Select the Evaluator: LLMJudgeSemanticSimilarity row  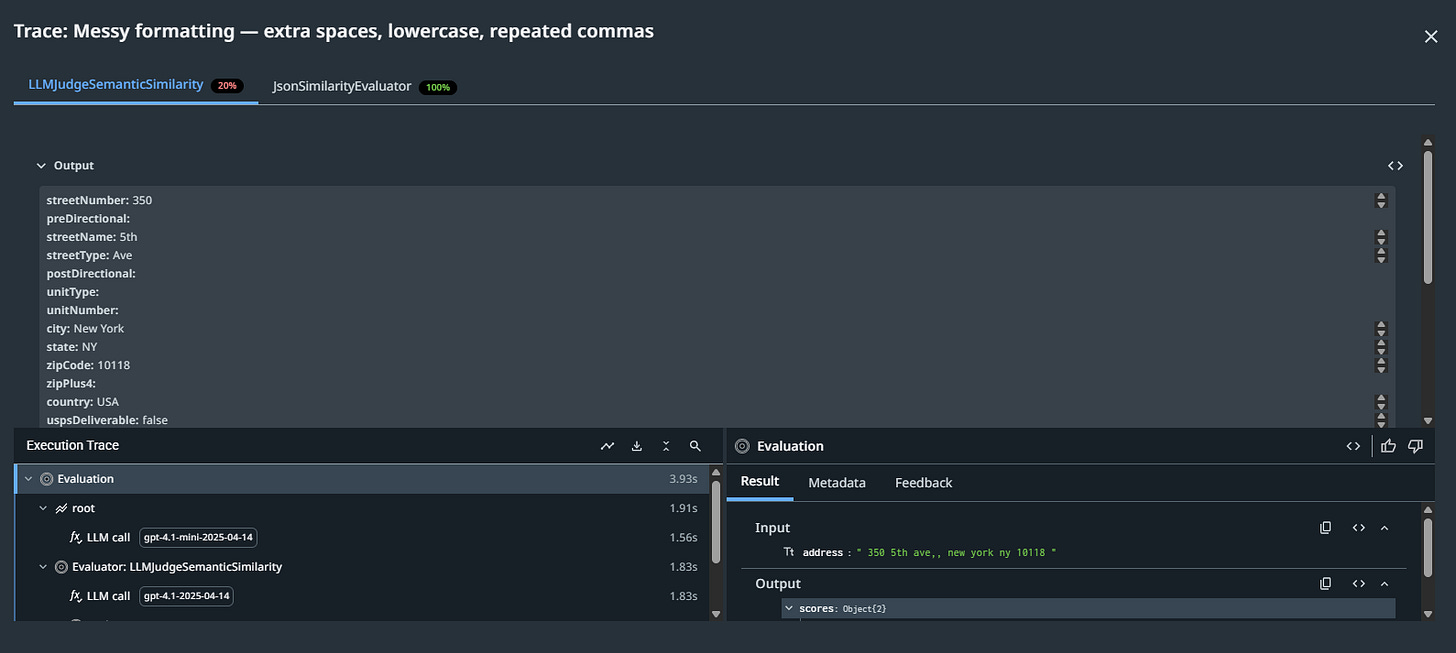click(x=362, y=567)
